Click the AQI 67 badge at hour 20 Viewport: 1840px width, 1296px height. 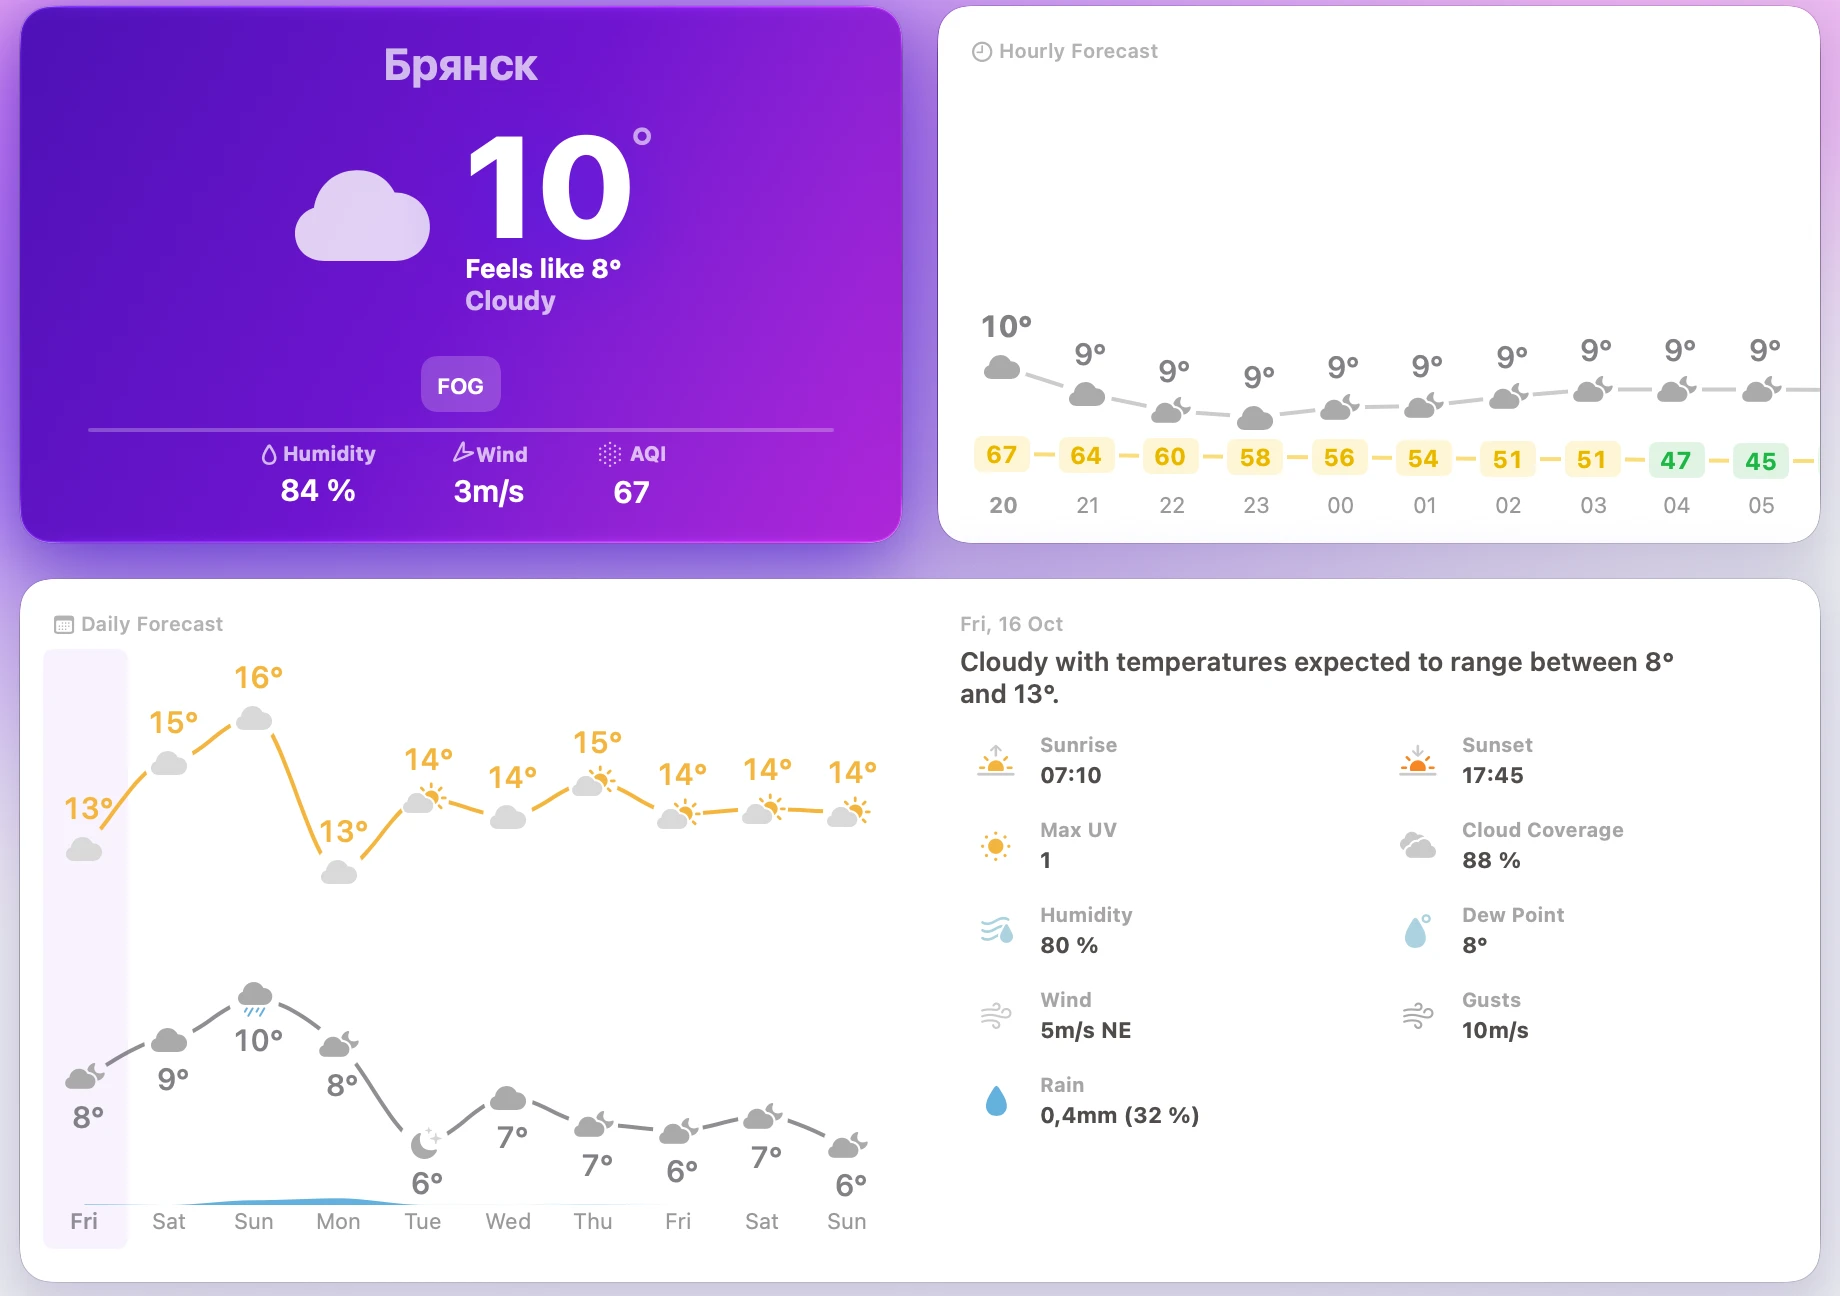point(1001,455)
